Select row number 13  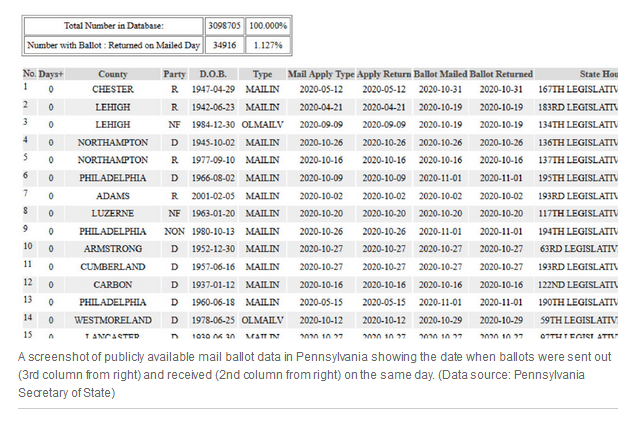tap(28, 300)
